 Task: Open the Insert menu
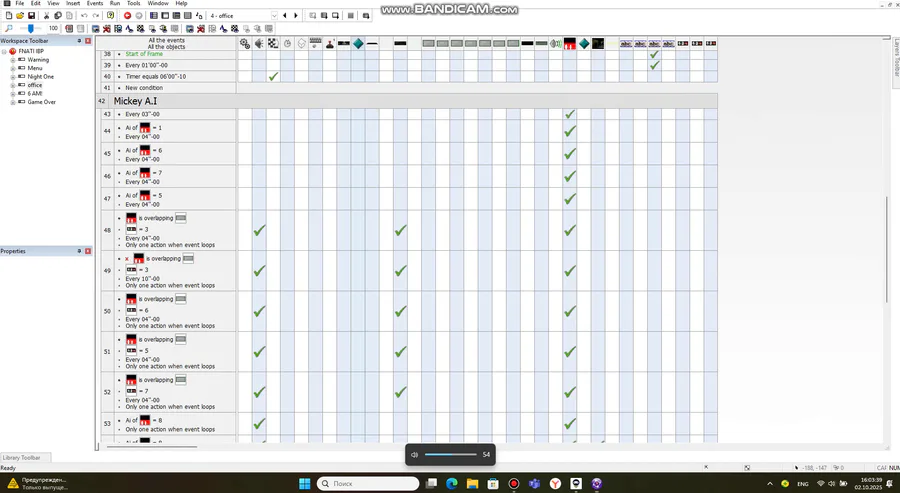coord(73,3)
